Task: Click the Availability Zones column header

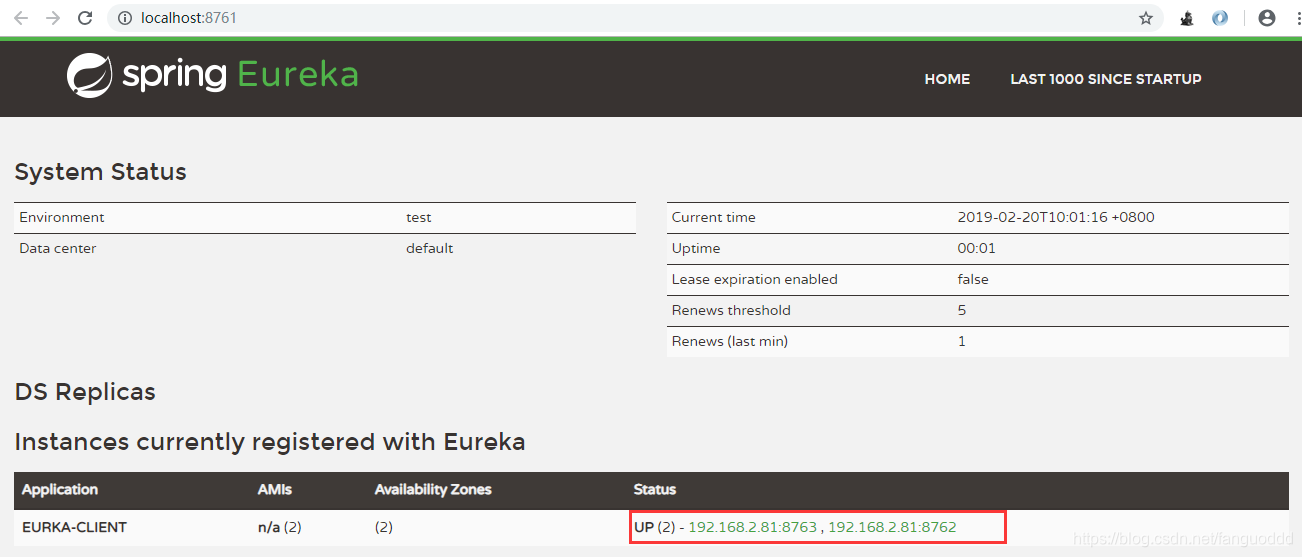Action: [x=433, y=490]
